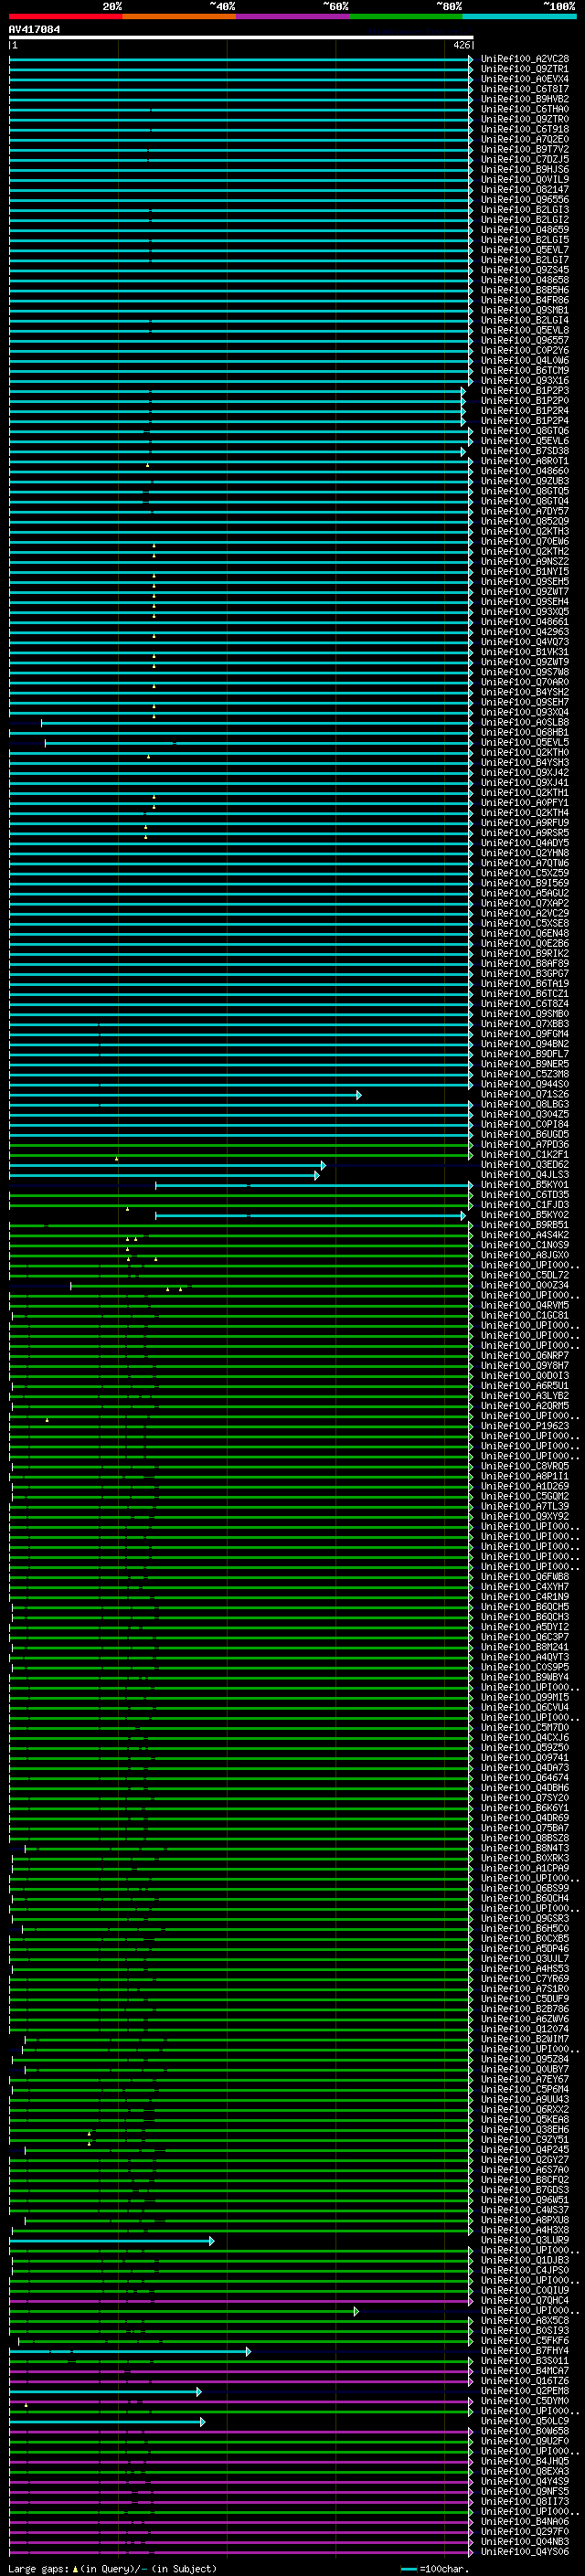
Task: Select the UniRef100_B9T7V2 label
Action: tap(524, 150)
